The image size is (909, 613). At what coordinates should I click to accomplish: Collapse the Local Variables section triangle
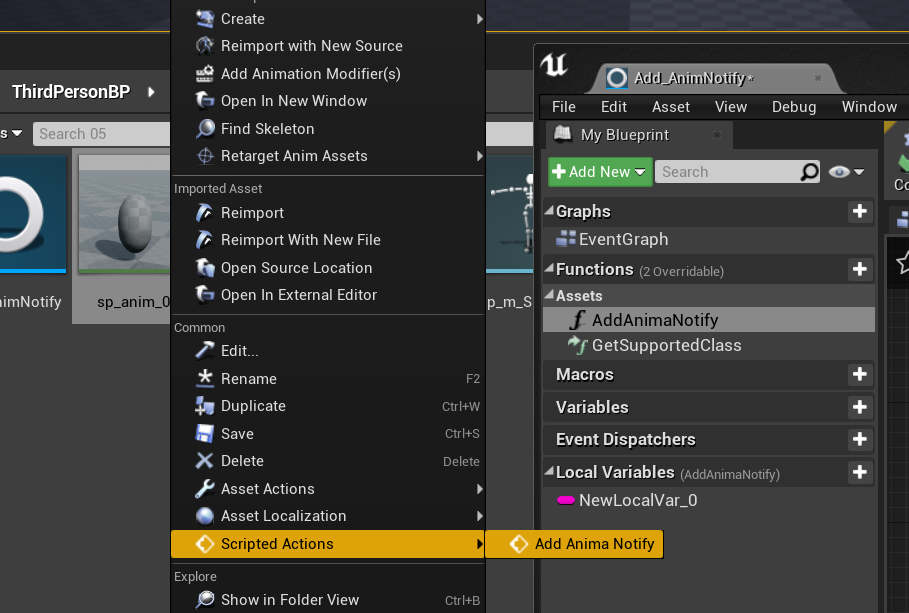pos(549,471)
